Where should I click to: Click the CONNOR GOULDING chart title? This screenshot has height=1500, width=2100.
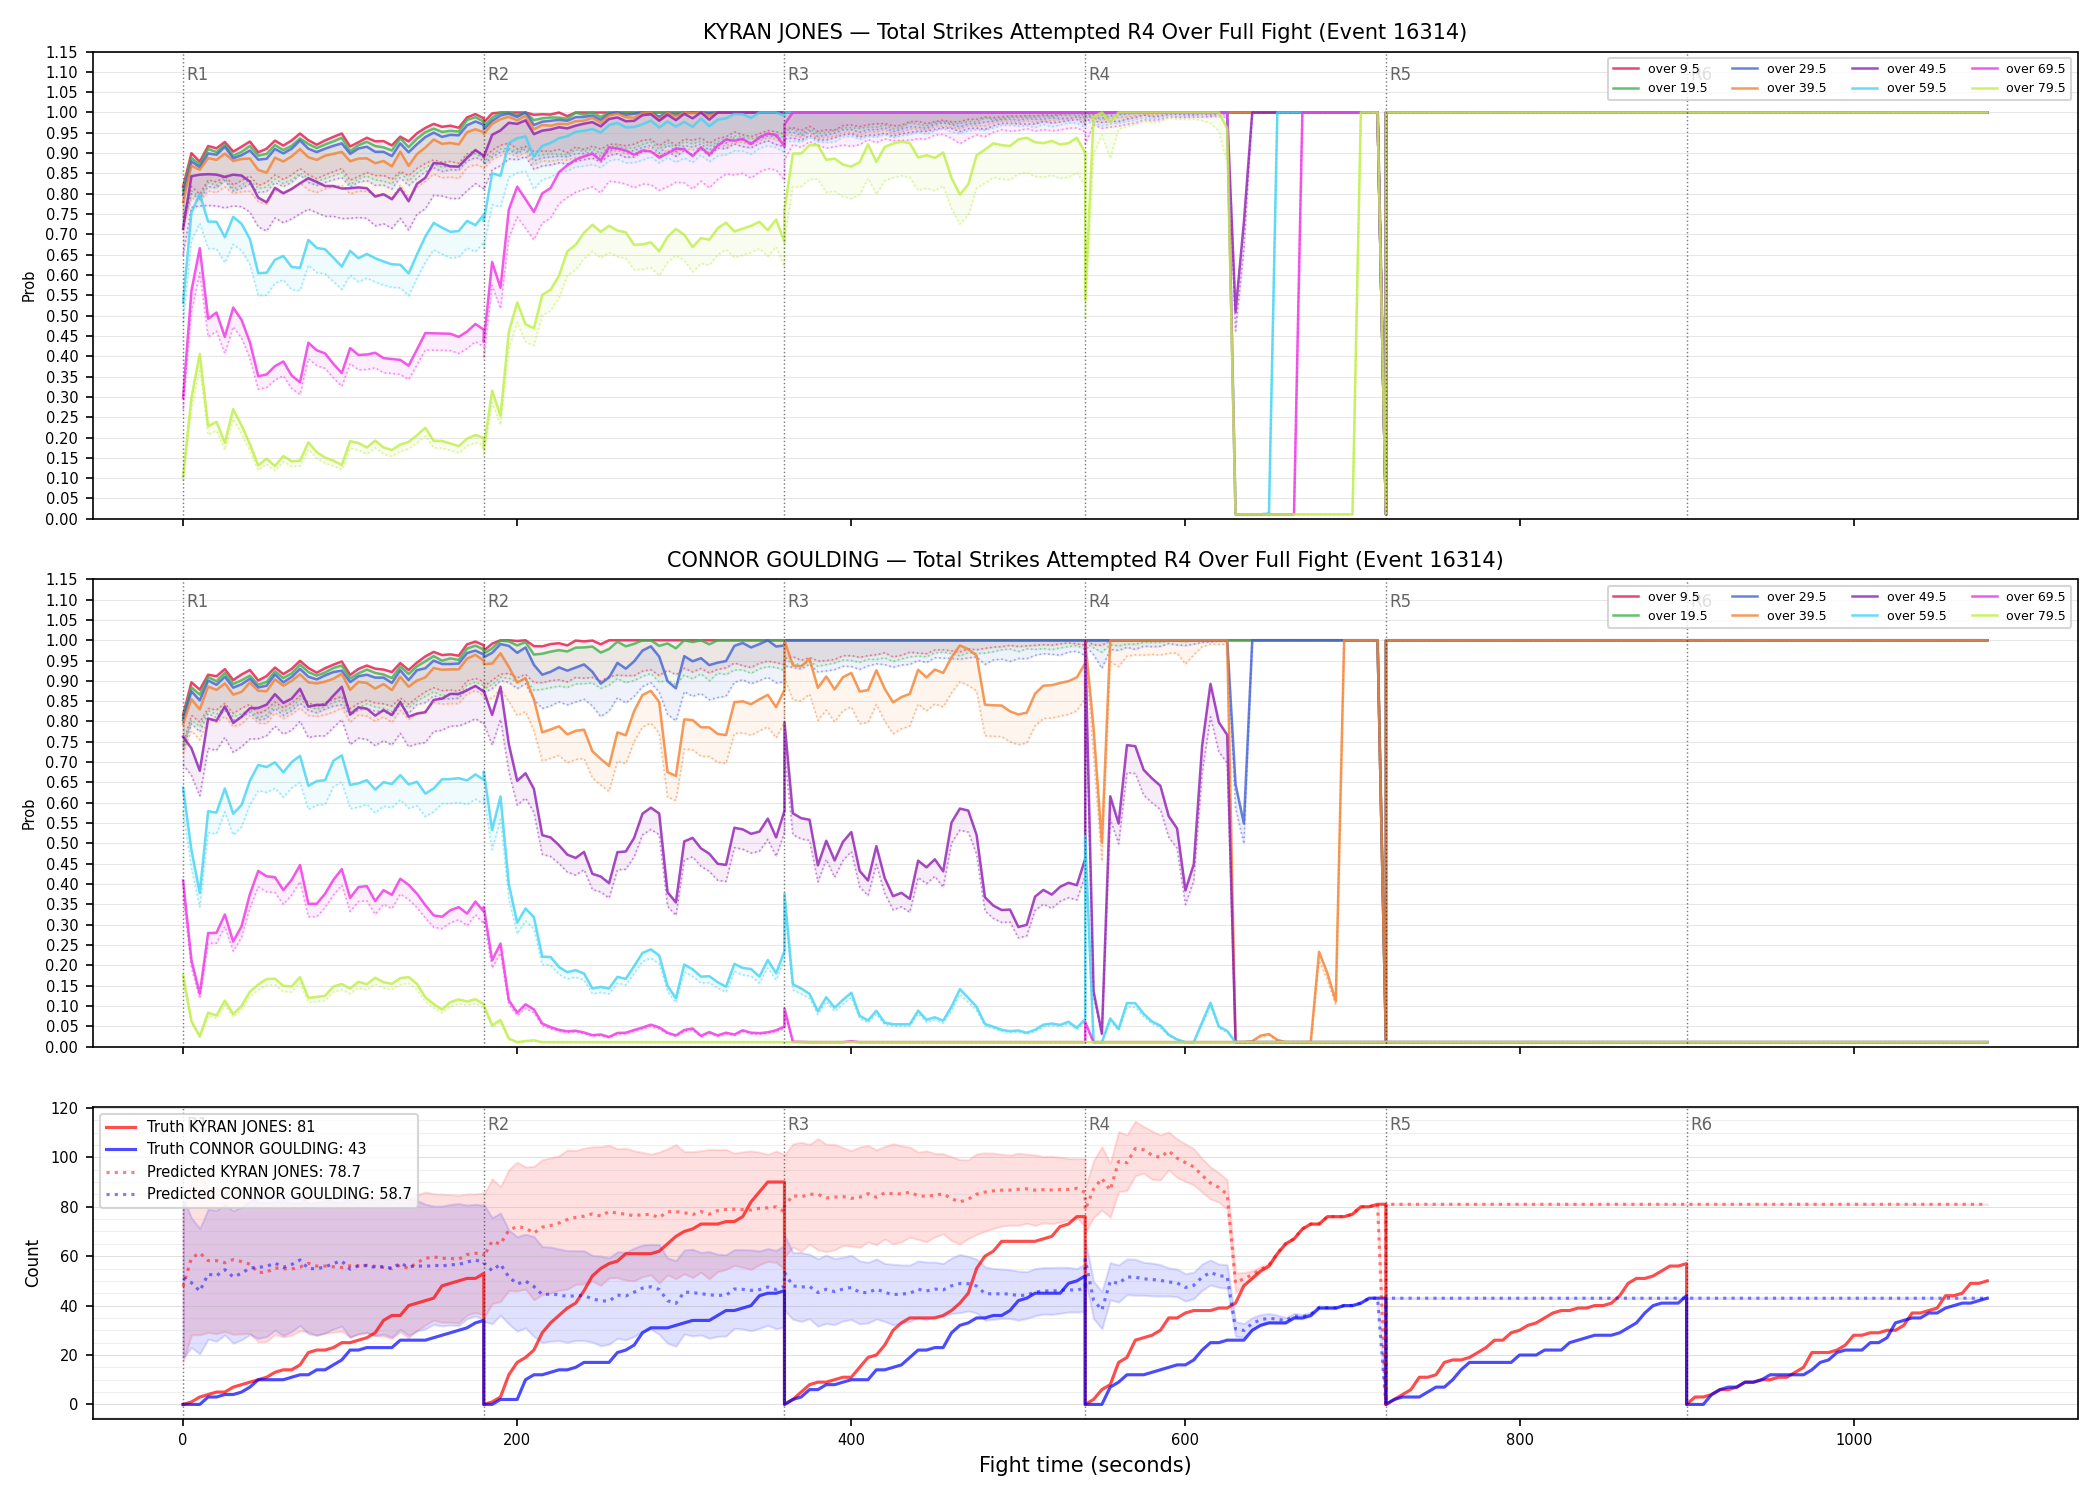tap(1084, 560)
